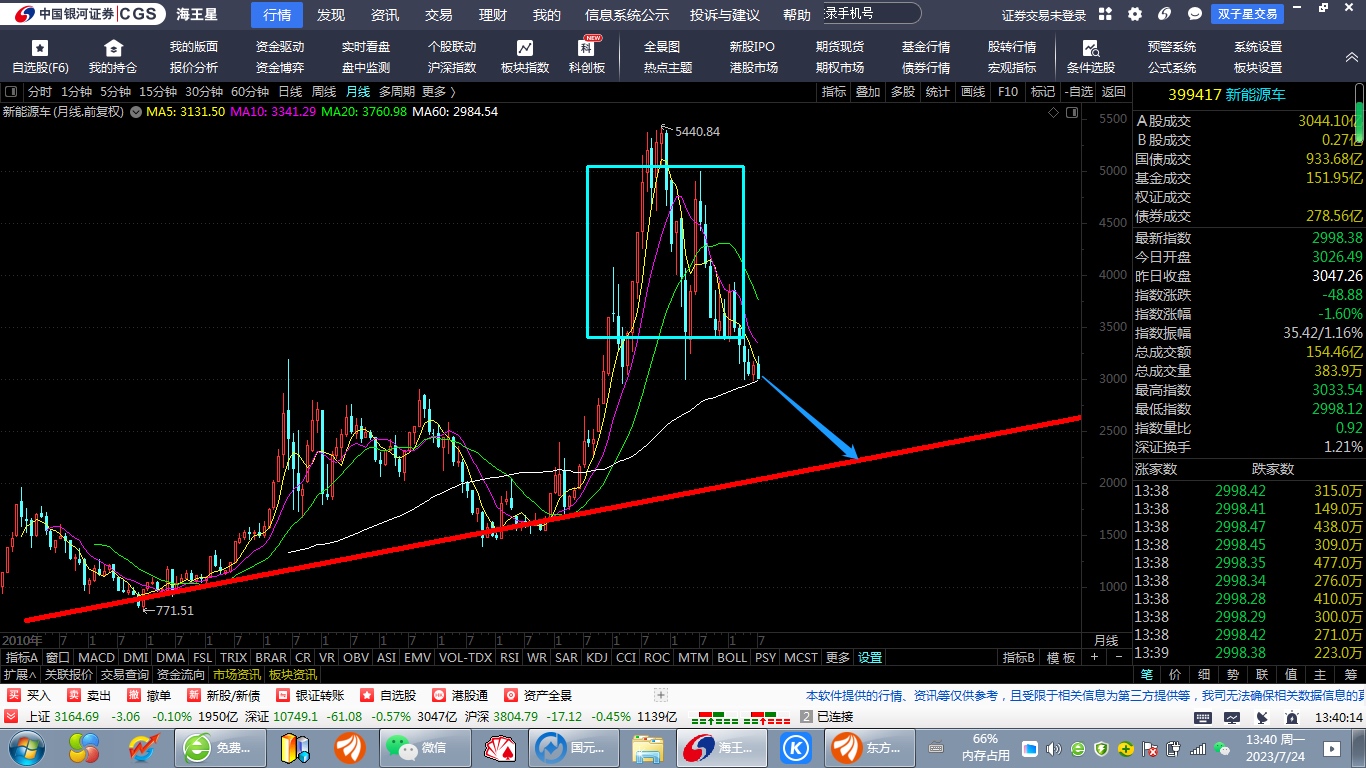Click the 板块指数 chart icon
The image size is (1366, 768).
click(x=525, y=48)
